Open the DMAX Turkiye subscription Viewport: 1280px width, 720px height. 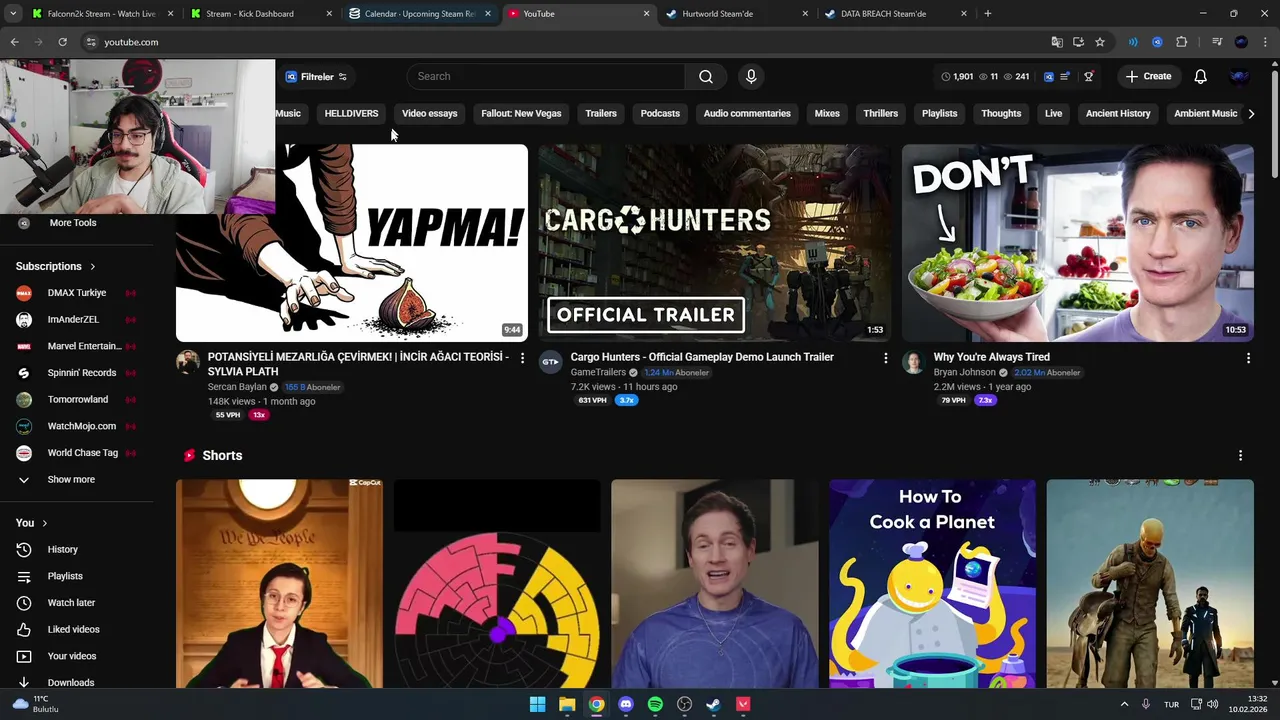pyautogui.click(x=76, y=293)
